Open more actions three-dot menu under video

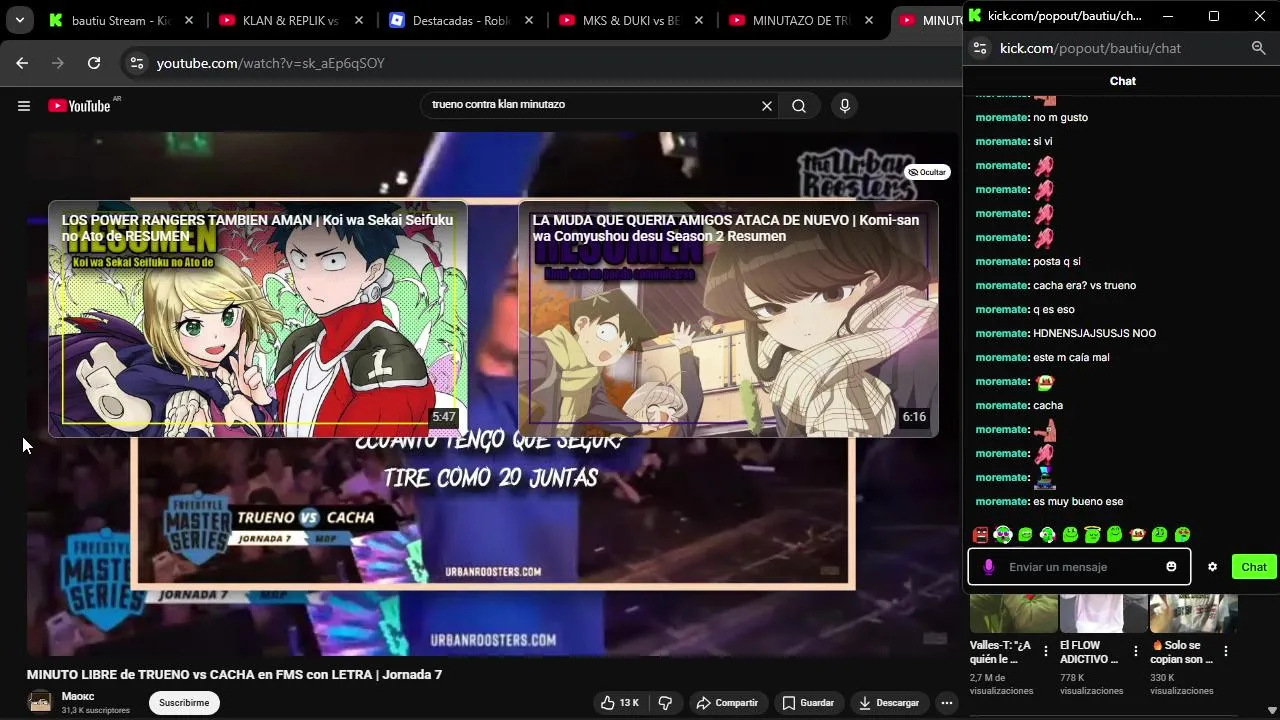tap(946, 703)
